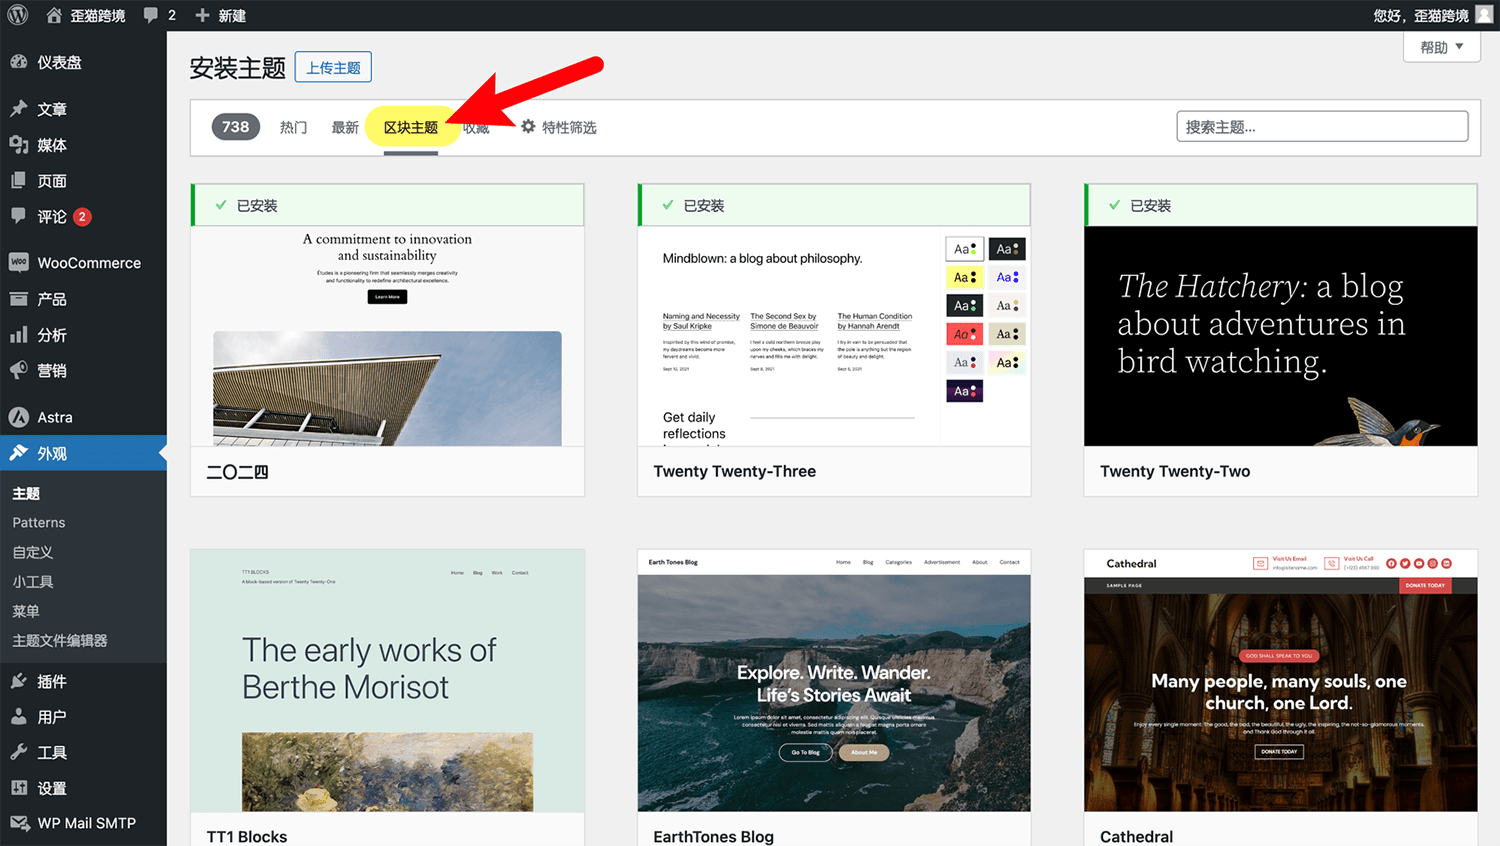Screen dimensions: 1500x846
Task: Click the TT1 Blocks theme name
Action: [x=247, y=836]
